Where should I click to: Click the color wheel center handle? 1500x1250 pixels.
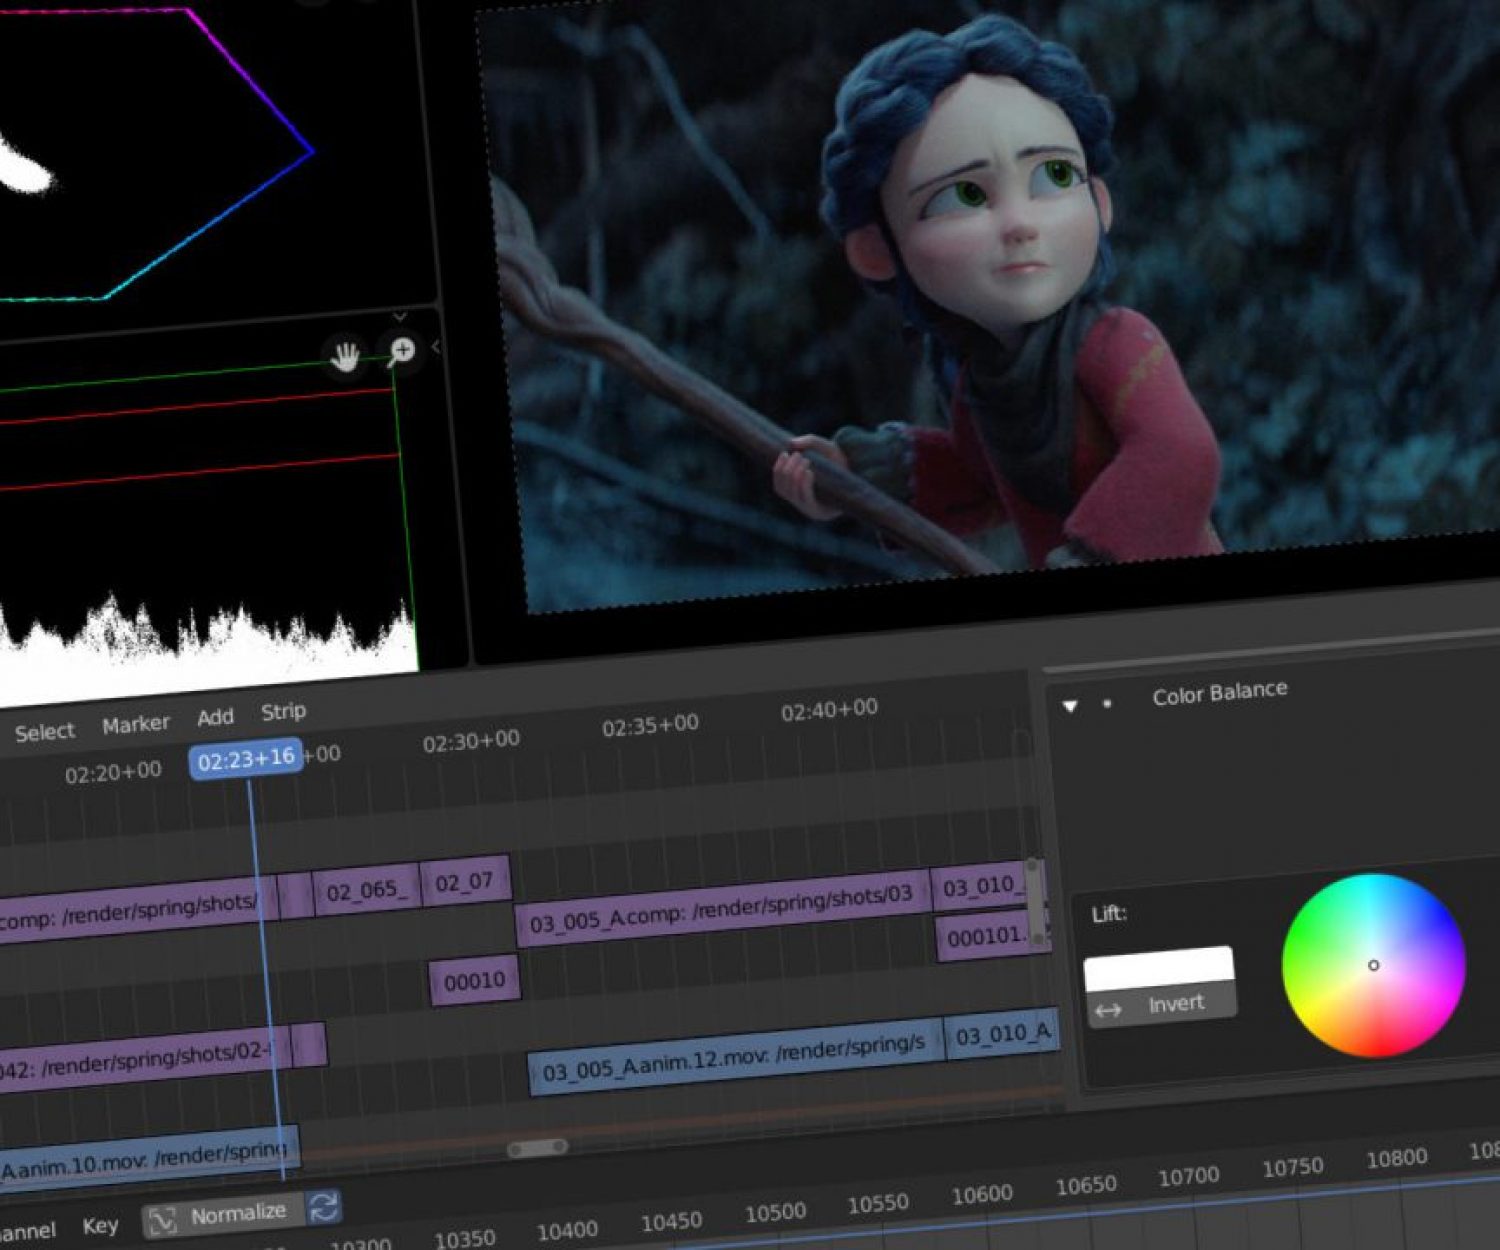(1373, 965)
